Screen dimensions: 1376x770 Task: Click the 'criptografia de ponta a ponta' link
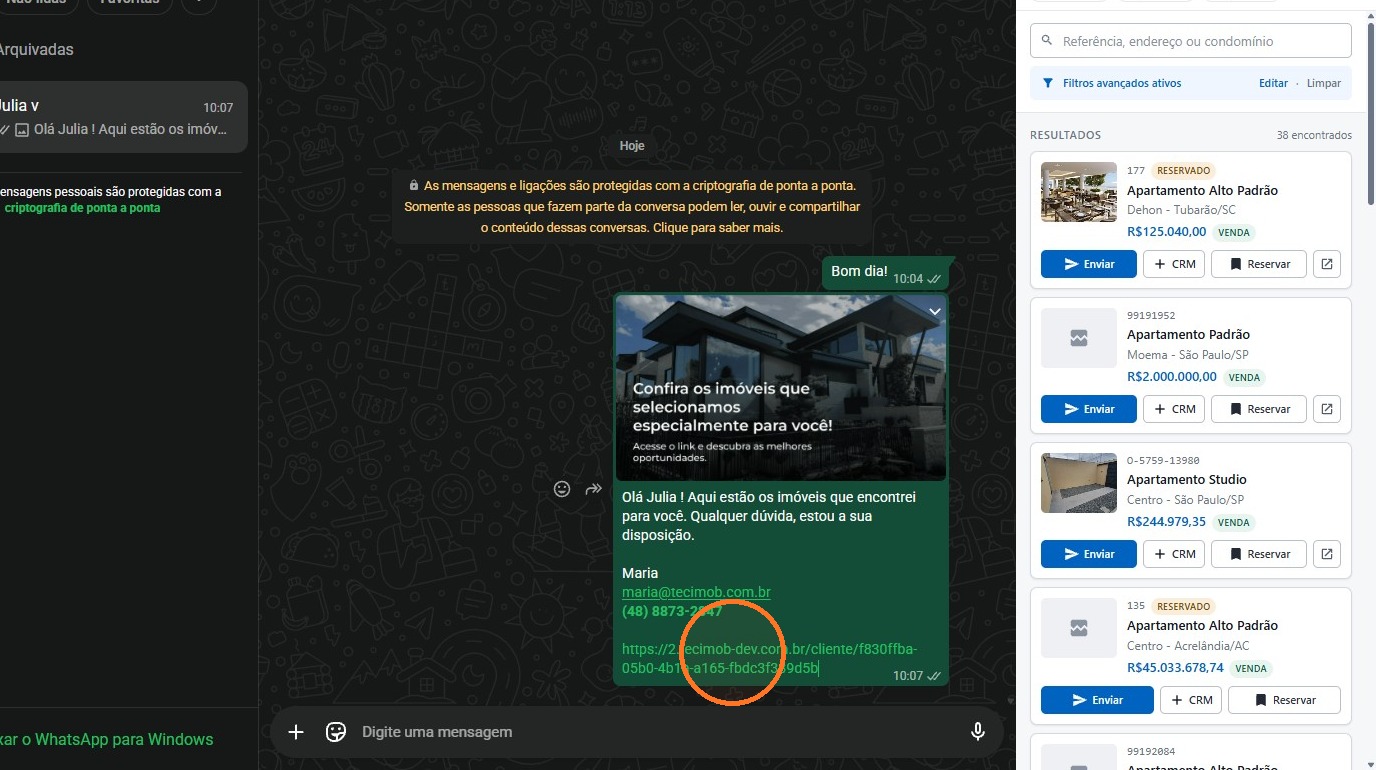[82, 208]
